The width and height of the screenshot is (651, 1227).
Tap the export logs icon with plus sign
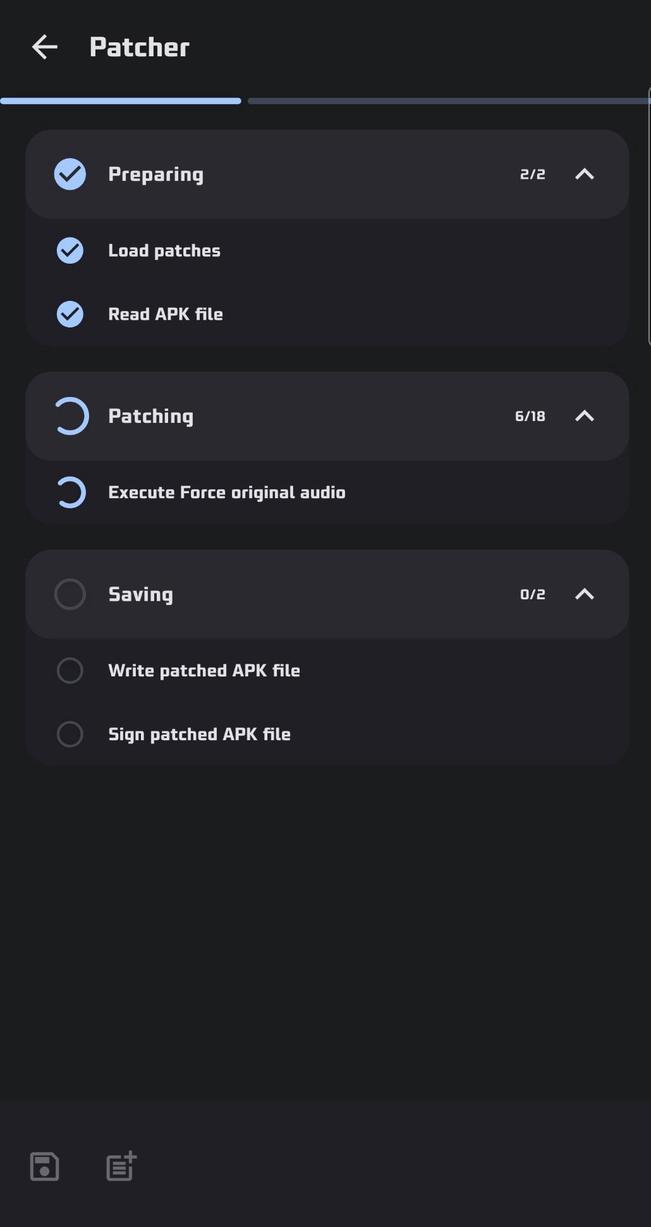pos(119,1166)
